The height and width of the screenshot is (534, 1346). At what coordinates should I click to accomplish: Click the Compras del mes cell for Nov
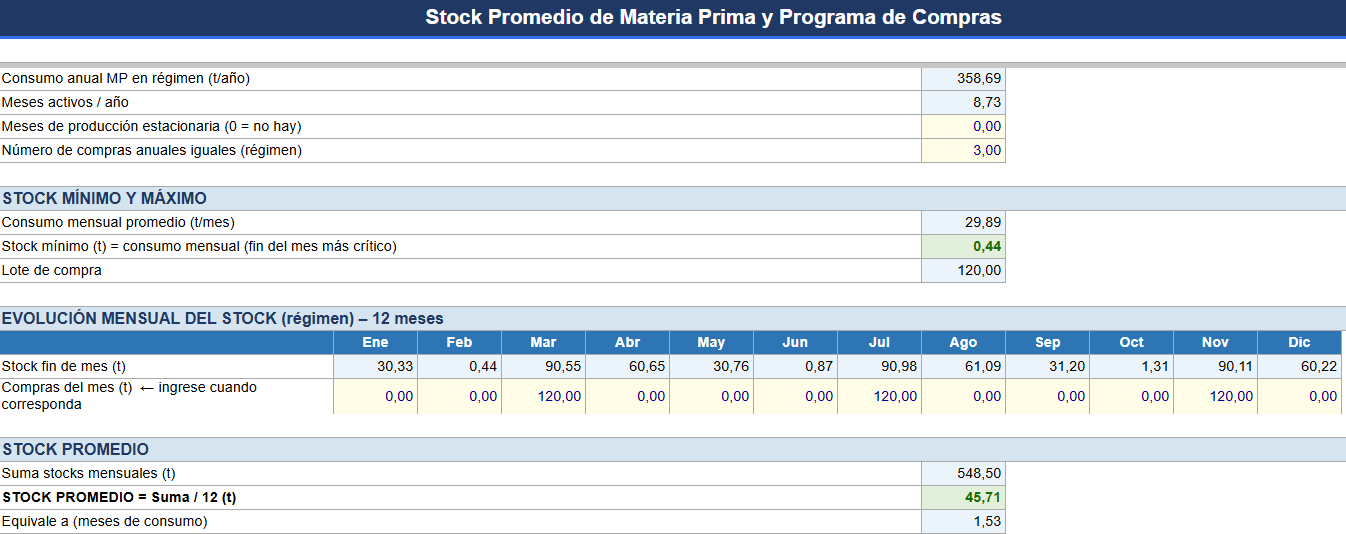click(1216, 397)
